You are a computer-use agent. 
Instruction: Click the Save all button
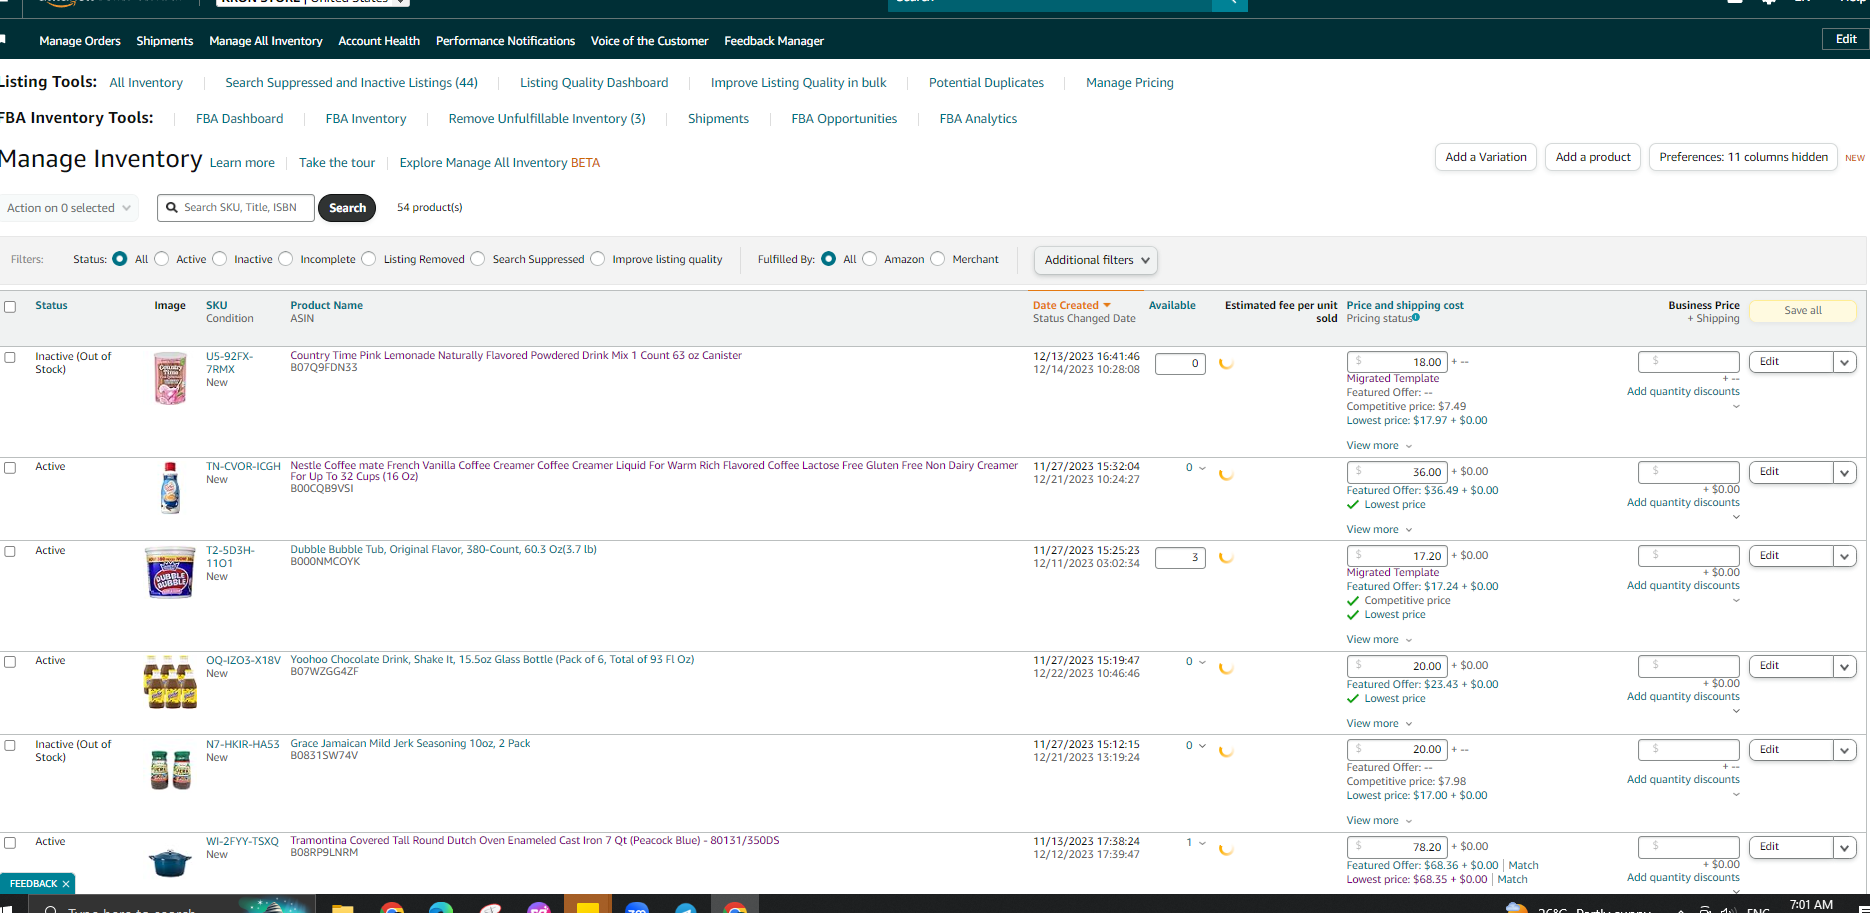tap(1803, 311)
